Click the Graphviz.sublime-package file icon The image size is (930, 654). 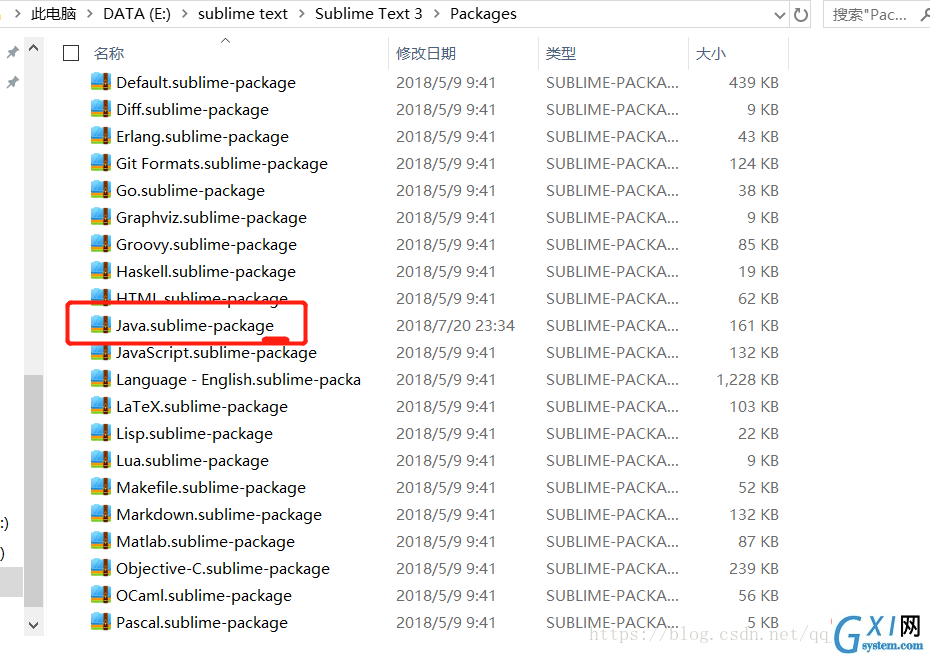coord(101,217)
